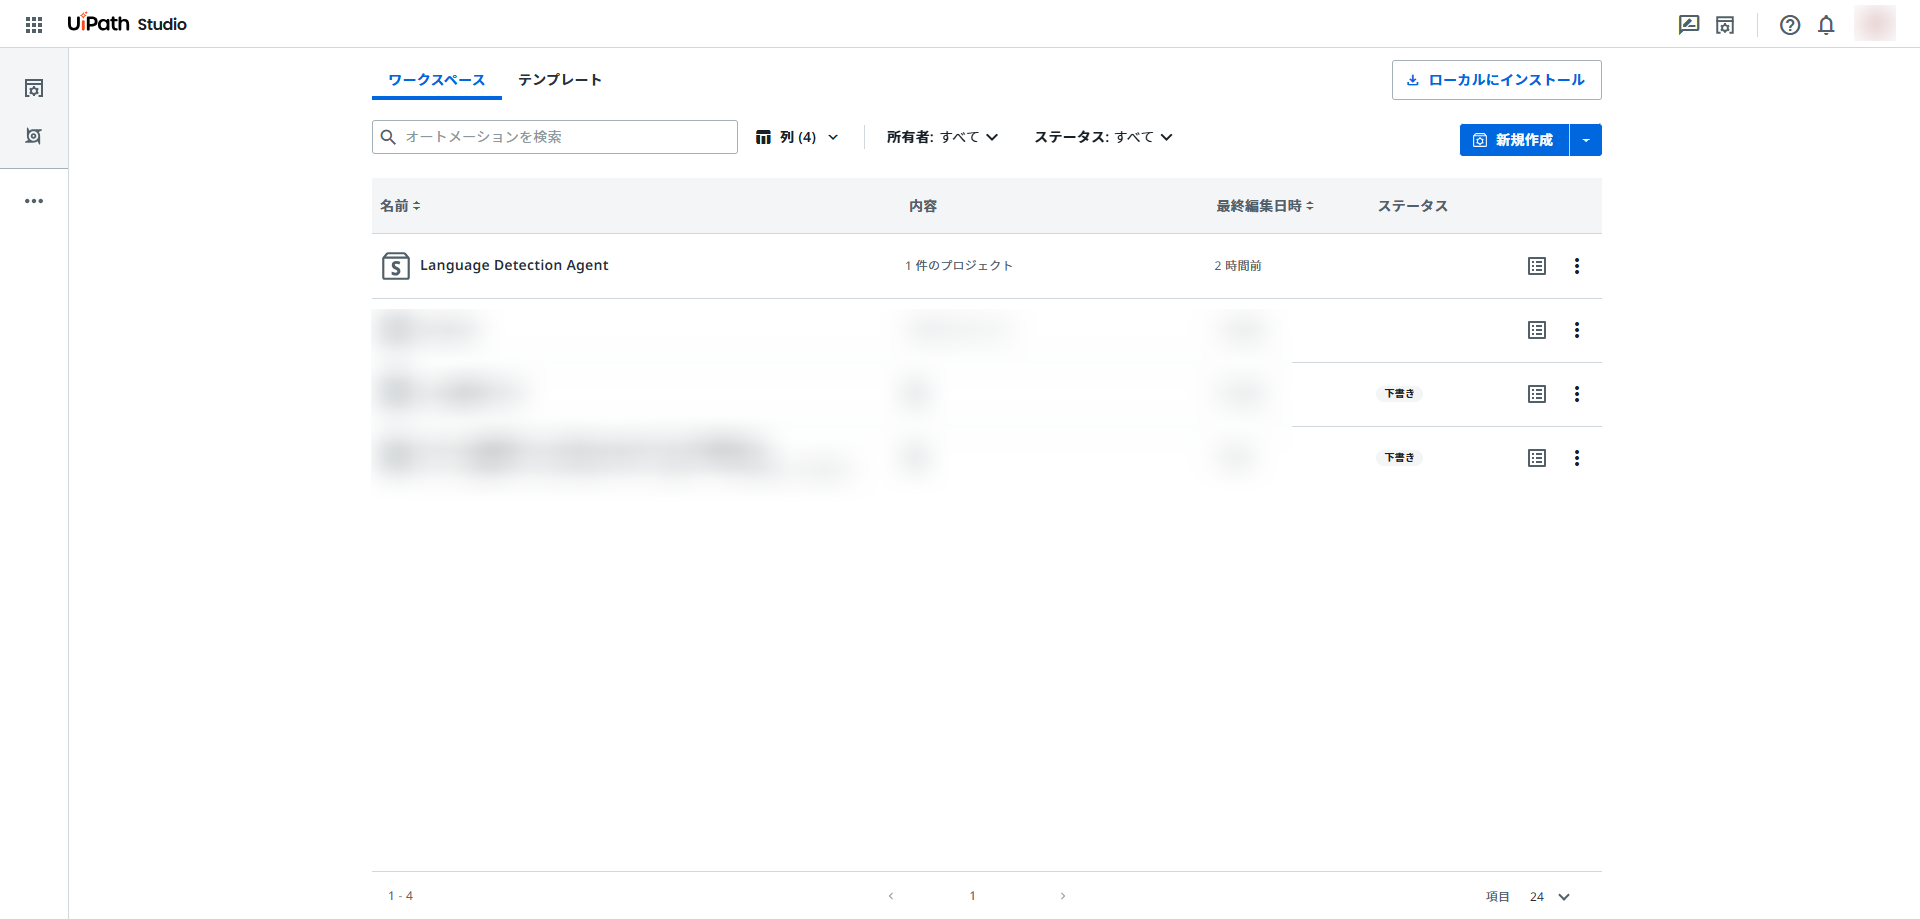Click 新規作成 button
1920x919 pixels.
1514,140
